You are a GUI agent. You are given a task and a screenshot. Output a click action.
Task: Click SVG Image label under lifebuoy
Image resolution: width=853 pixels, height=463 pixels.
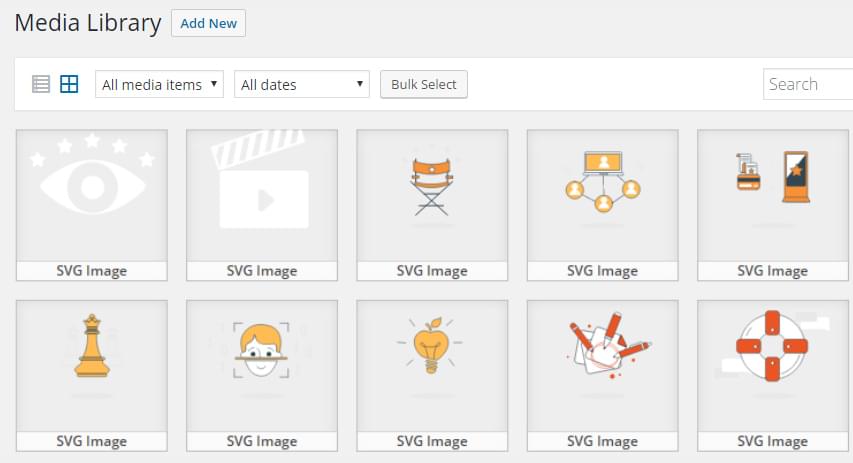coord(772,441)
